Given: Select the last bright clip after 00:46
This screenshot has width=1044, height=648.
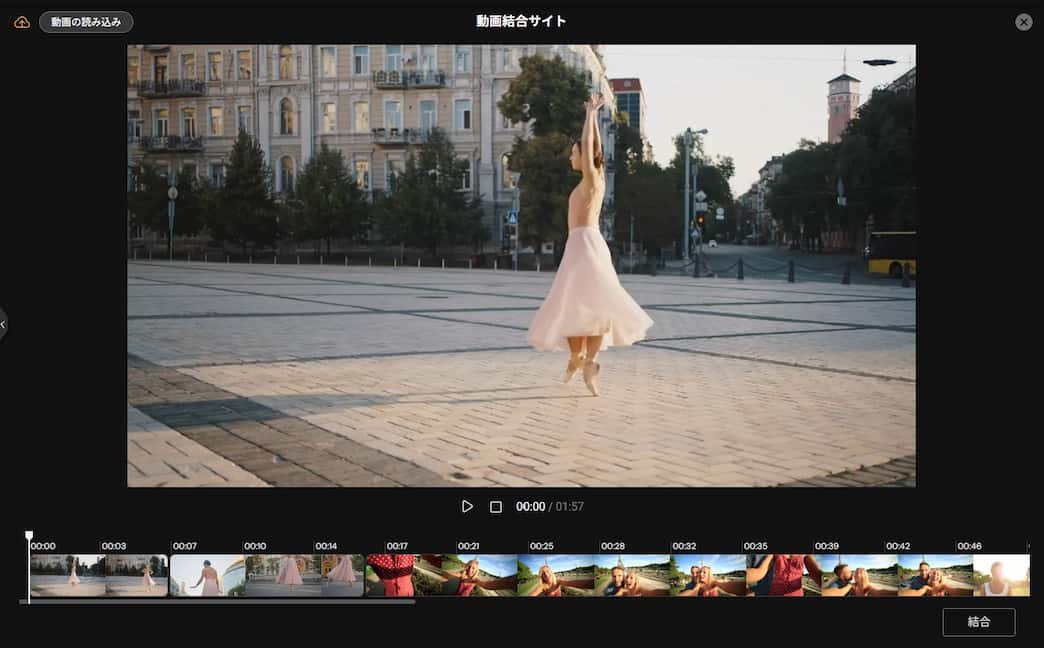Looking at the screenshot, I should (x=1001, y=576).
